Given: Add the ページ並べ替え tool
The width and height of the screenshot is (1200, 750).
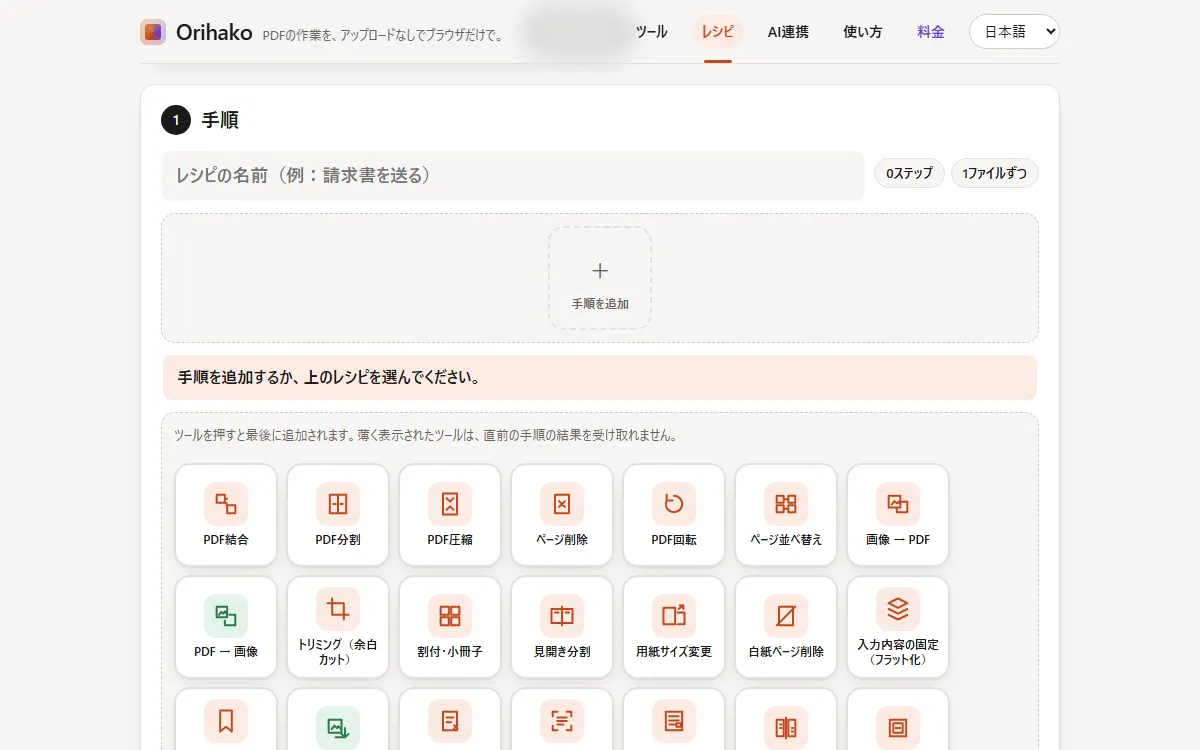Looking at the screenshot, I should click(x=786, y=515).
